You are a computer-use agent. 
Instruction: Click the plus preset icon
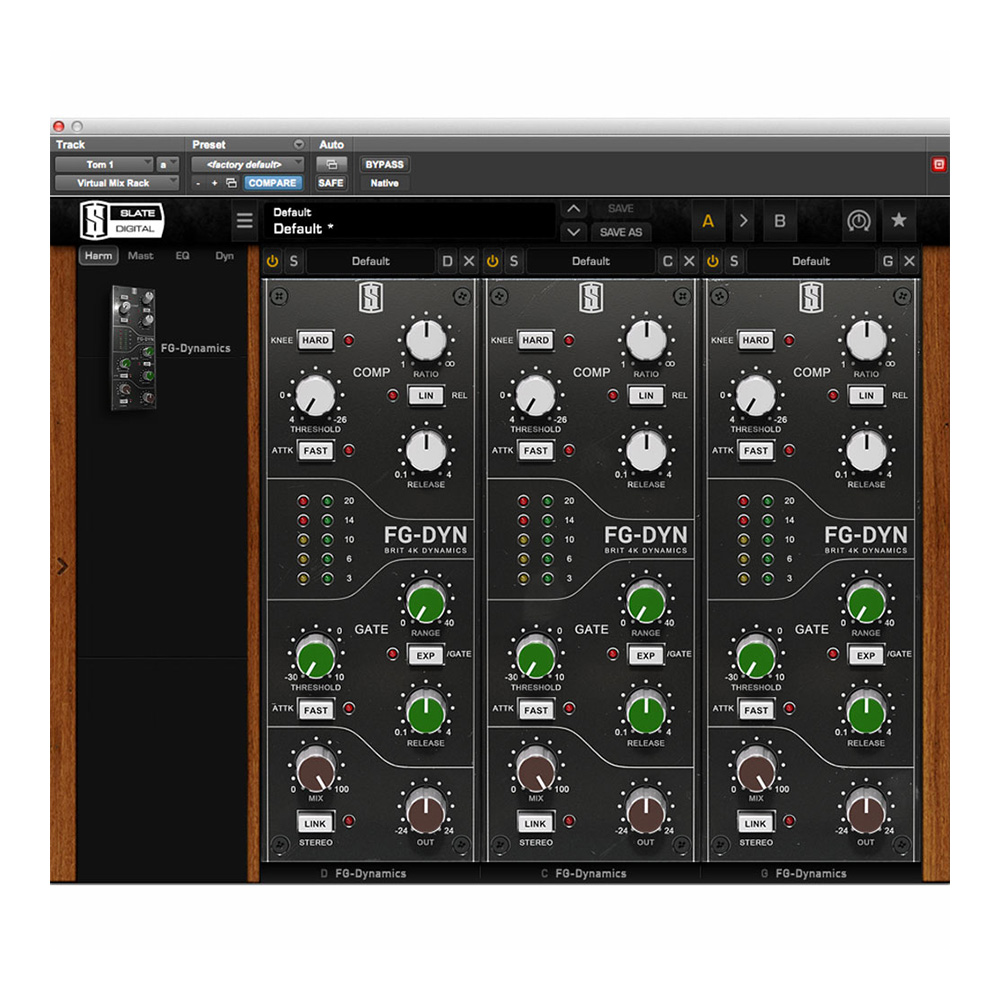pyautogui.click(x=214, y=183)
